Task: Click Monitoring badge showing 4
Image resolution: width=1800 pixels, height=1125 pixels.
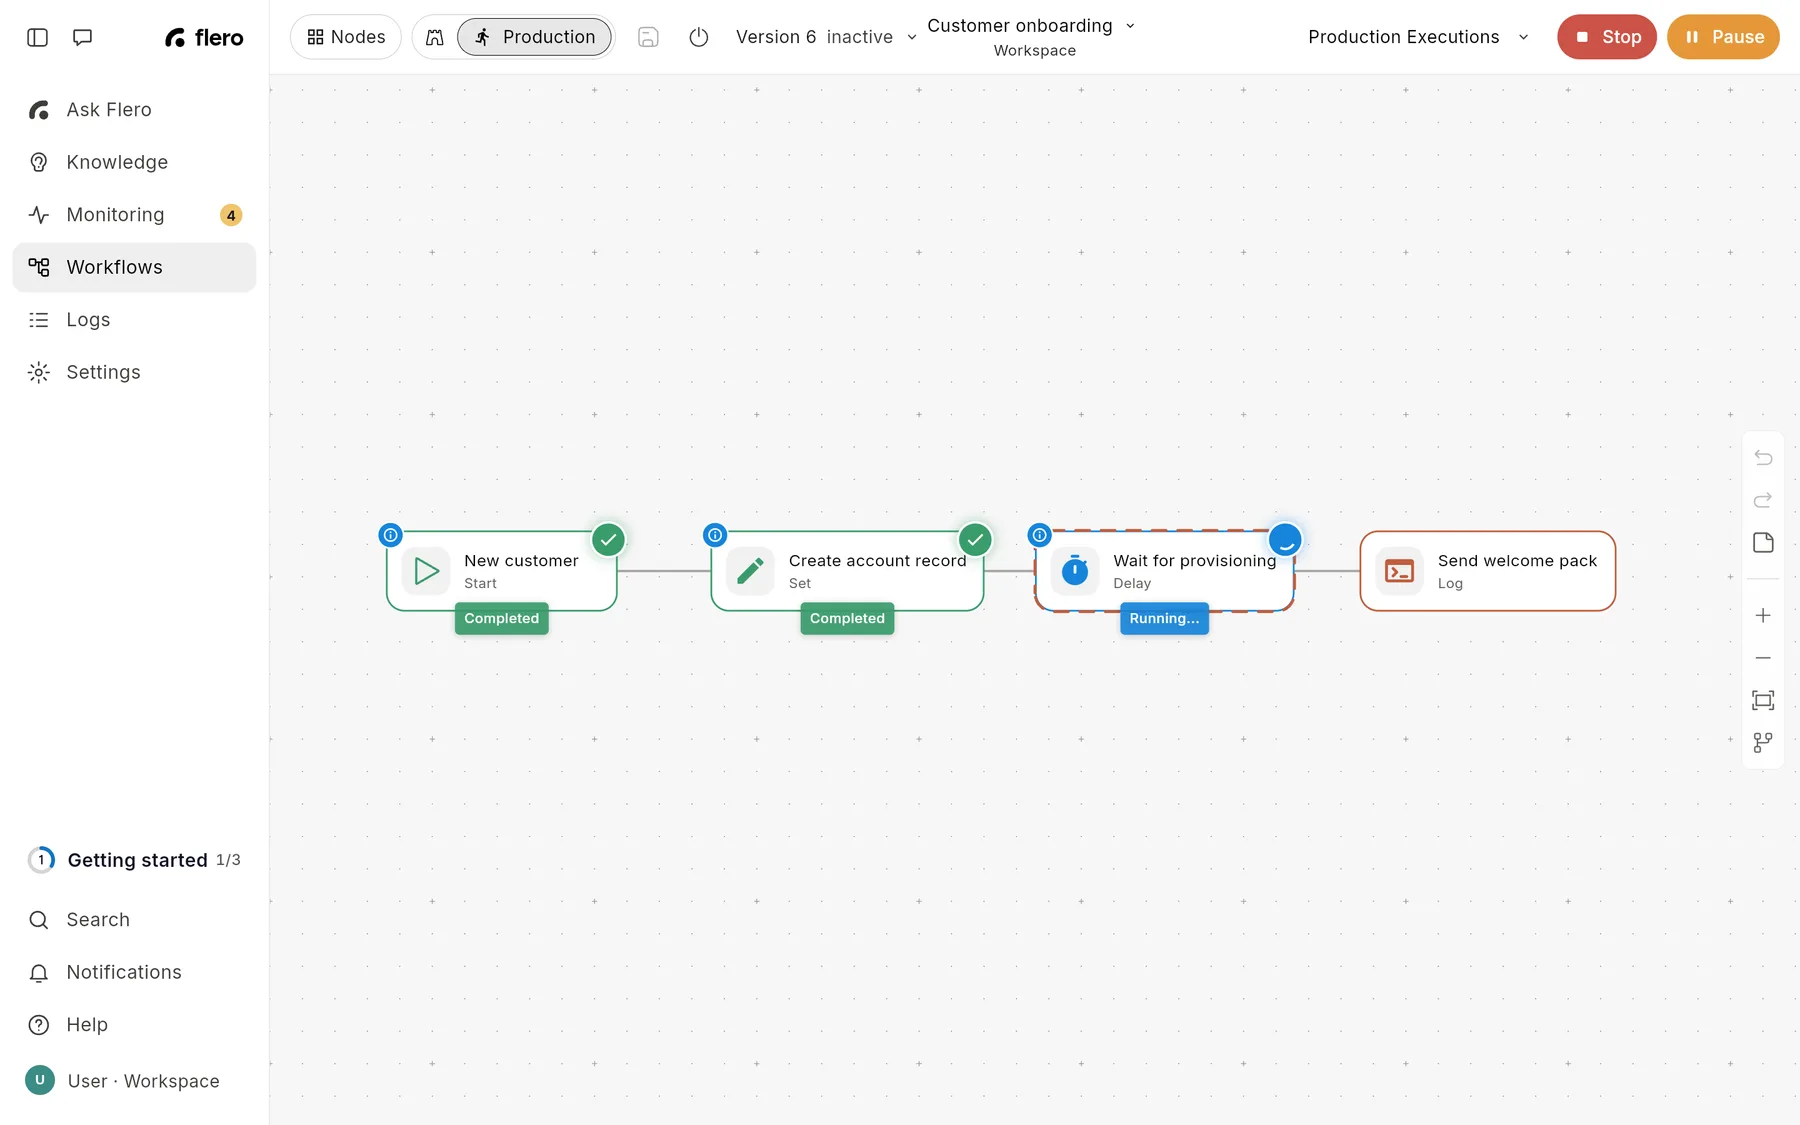Action: pos(231,215)
